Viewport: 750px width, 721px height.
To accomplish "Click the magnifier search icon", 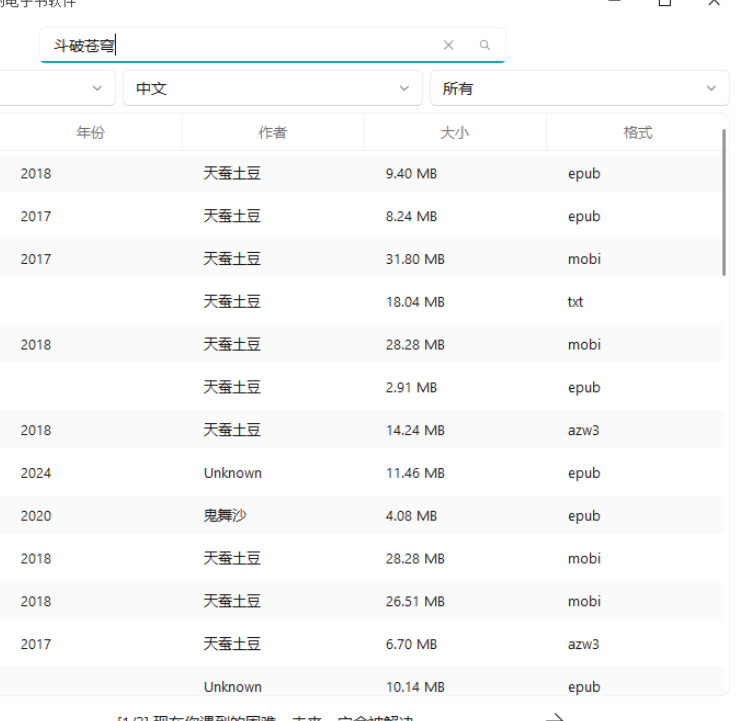I will tap(485, 45).
